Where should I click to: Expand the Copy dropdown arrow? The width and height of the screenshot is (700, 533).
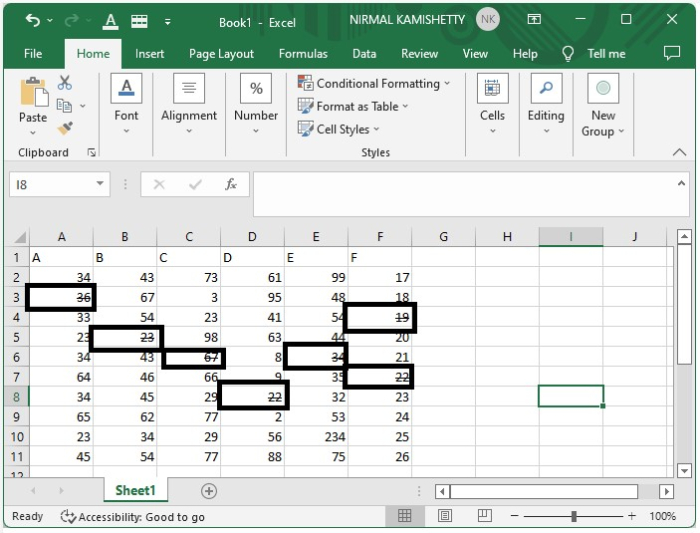pos(83,106)
